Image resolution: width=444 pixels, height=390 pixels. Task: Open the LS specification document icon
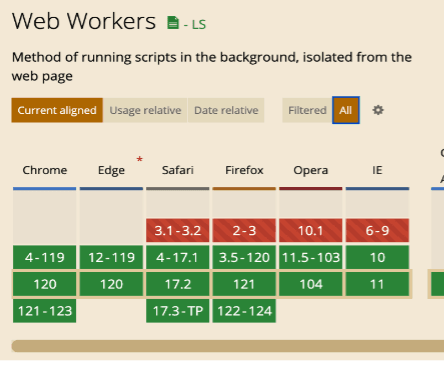173,23
